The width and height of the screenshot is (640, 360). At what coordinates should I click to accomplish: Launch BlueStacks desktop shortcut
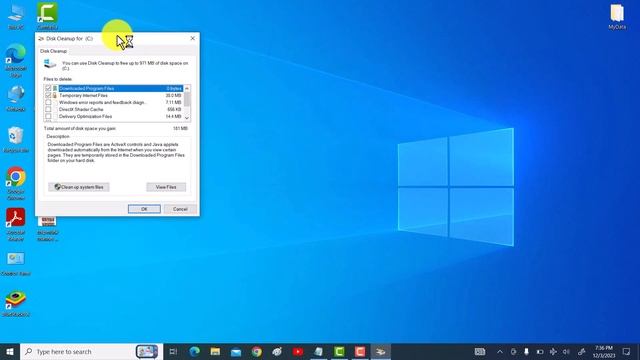point(16,304)
